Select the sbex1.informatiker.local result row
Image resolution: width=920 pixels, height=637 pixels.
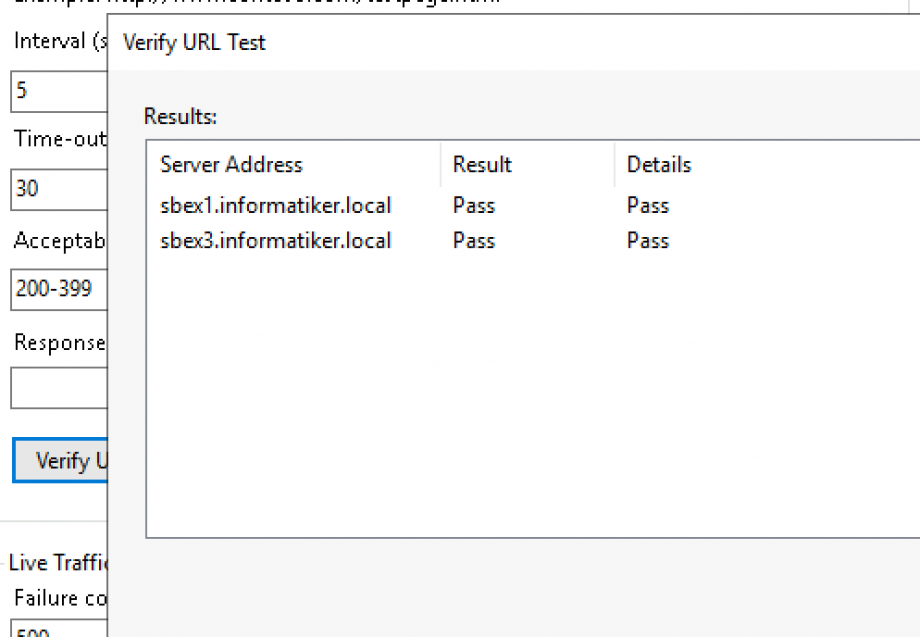(x=275, y=205)
